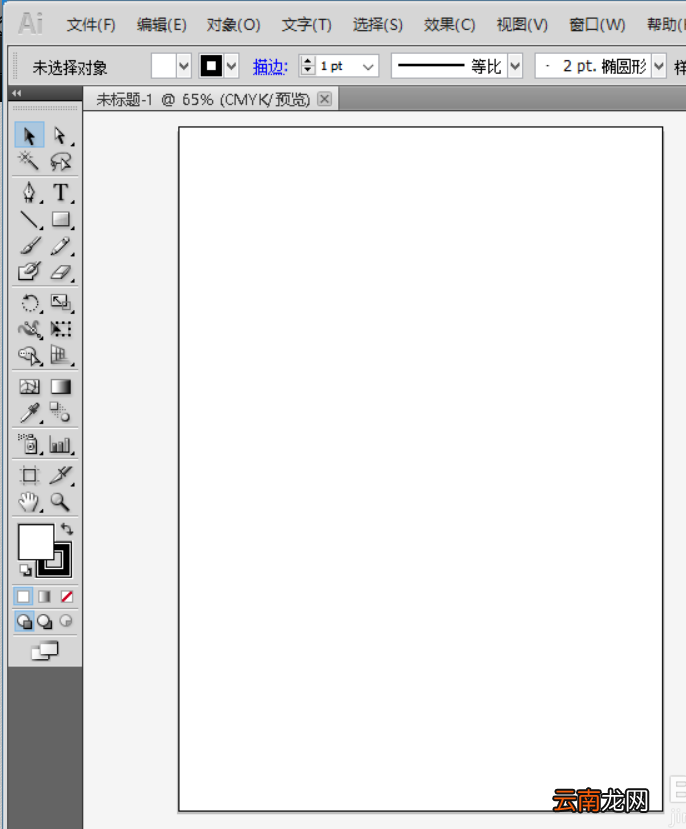Select the Paintbrush tool
Image resolution: width=686 pixels, height=829 pixels.
(x=29, y=245)
